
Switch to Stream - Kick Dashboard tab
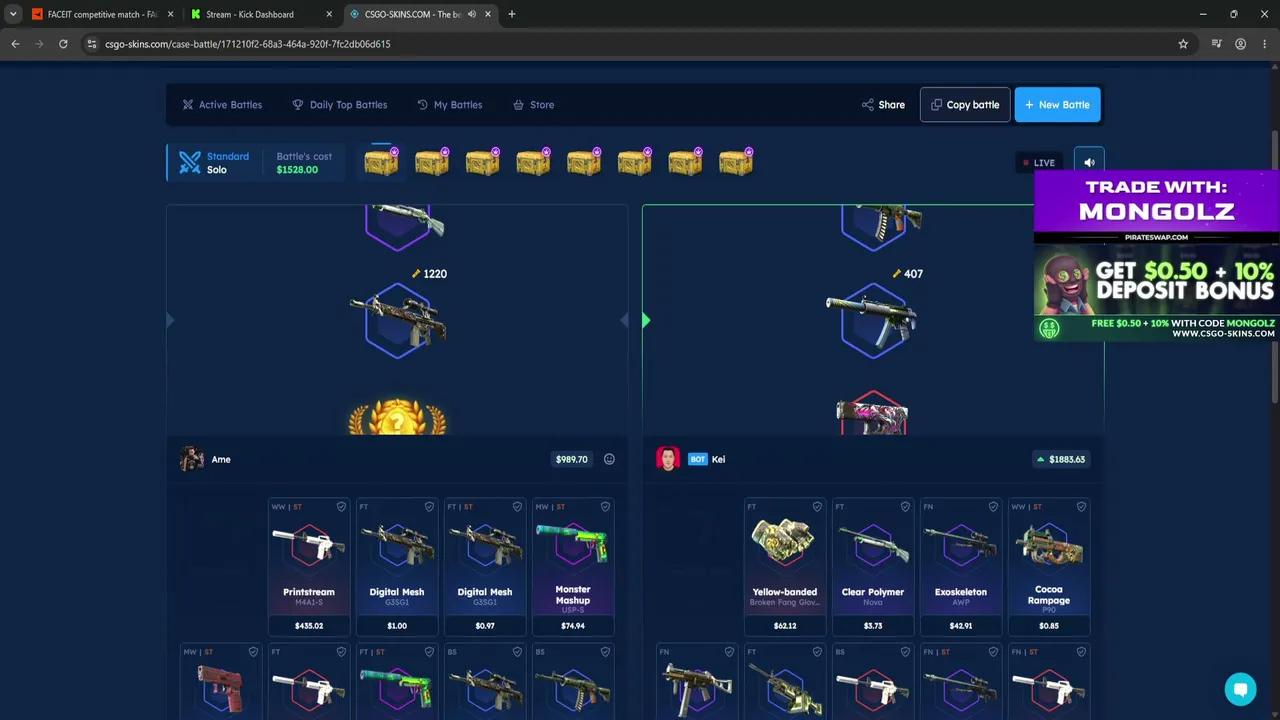(250, 14)
